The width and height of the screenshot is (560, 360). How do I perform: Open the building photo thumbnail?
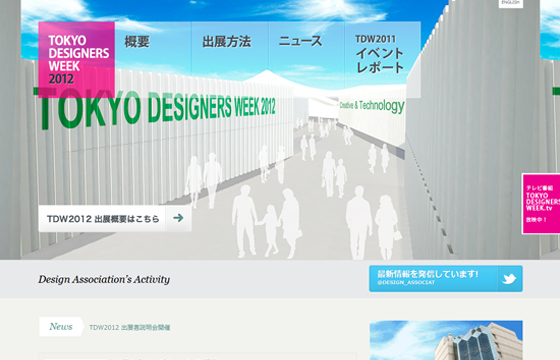pos(446,340)
